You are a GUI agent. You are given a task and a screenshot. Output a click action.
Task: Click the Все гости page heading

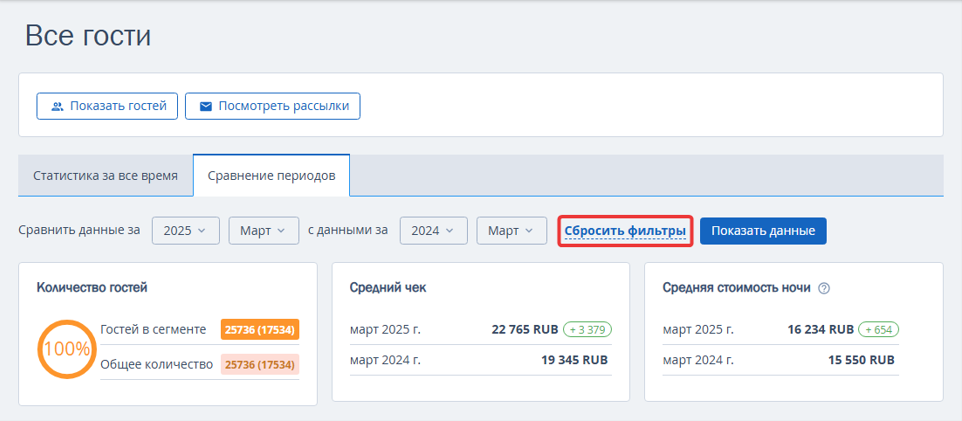[x=88, y=36]
